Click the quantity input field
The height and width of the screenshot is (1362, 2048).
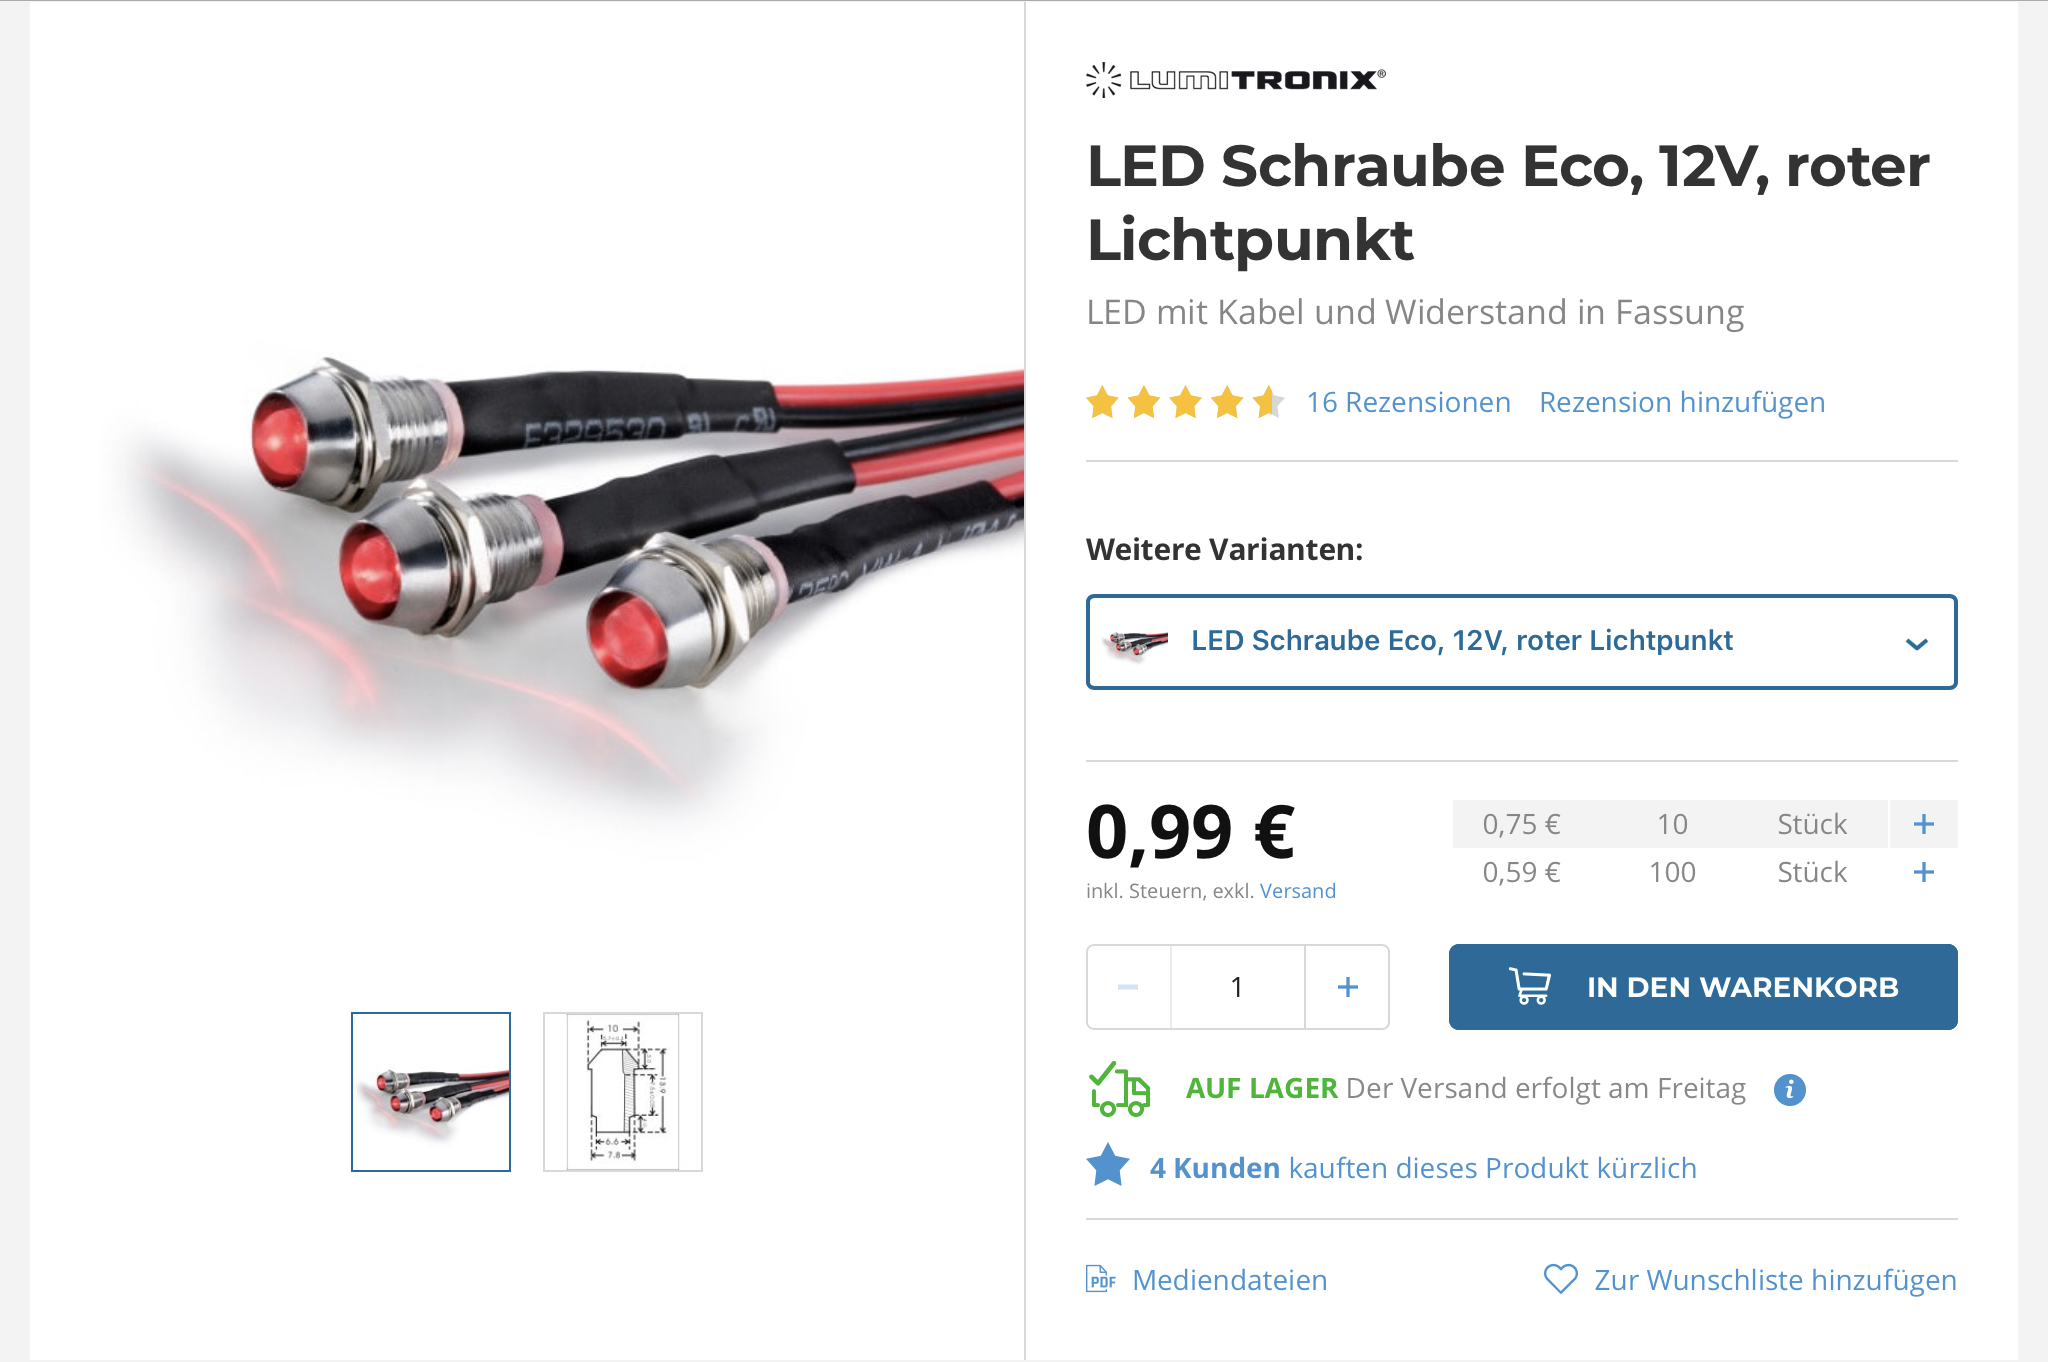pyautogui.click(x=1237, y=987)
